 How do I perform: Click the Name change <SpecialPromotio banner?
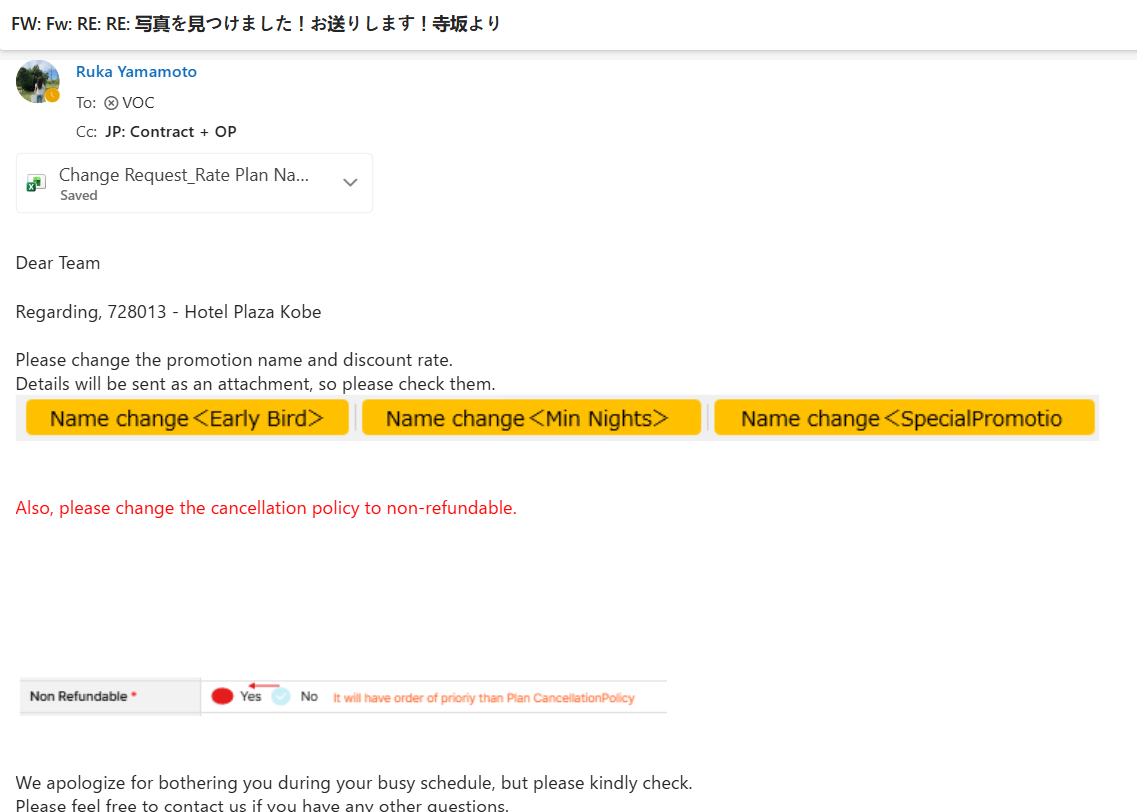pos(904,418)
